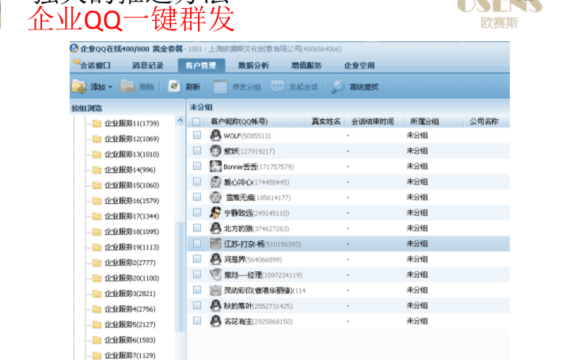
Task: Select group 企业服务2(2777) in tree
Action: point(130,263)
